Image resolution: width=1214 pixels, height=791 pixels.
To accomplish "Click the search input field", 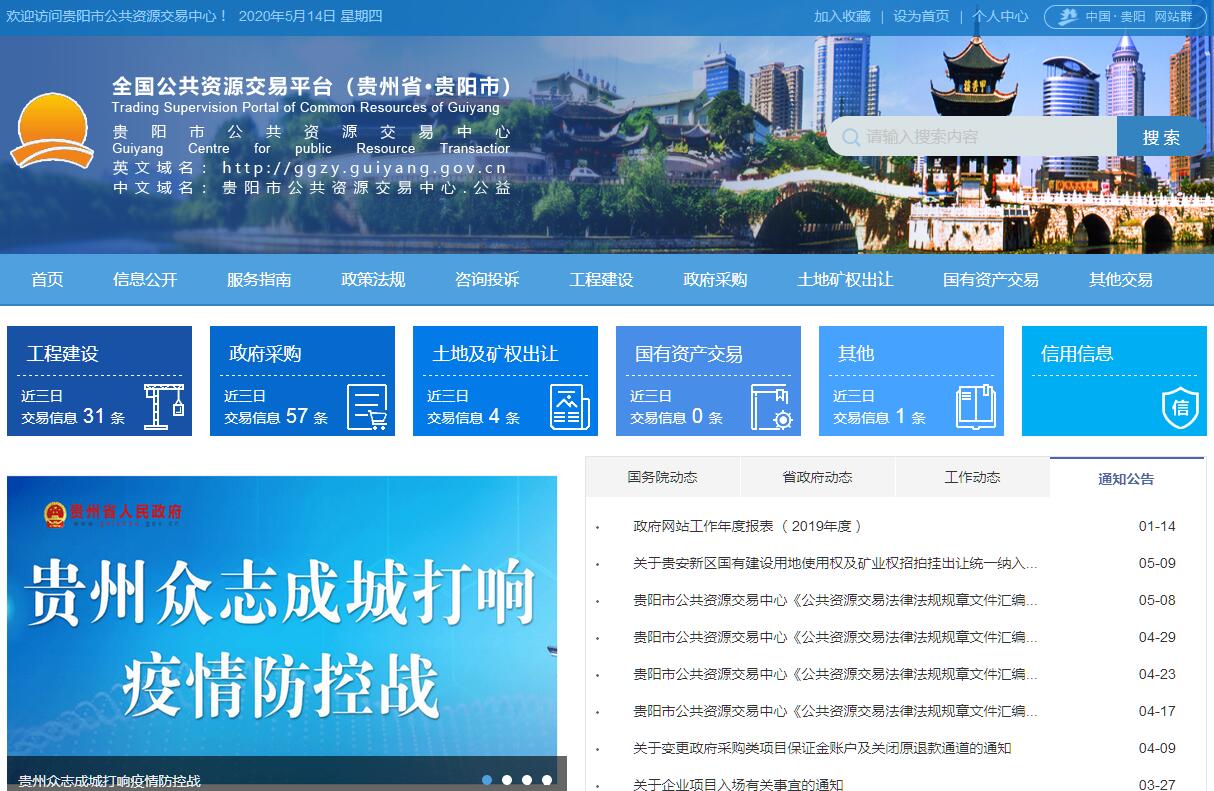I will tap(985, 137).
